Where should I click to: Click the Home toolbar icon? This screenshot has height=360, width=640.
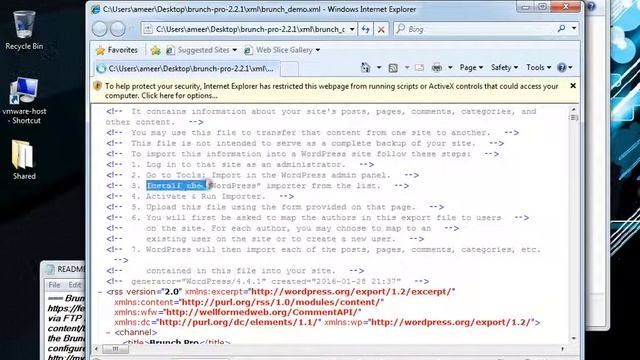coord(365,67)
